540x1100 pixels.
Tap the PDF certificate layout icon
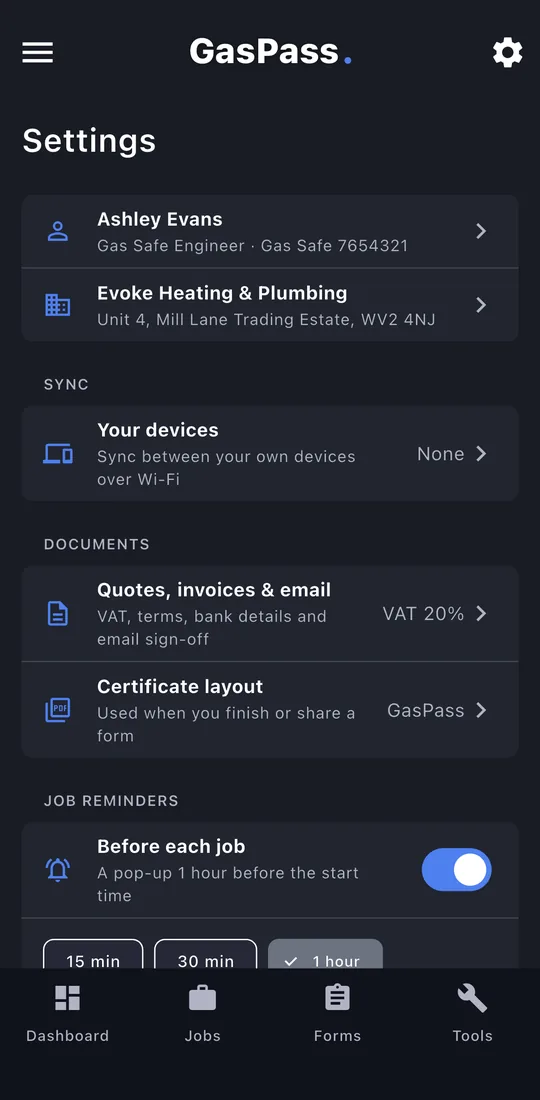click(58, 710)
